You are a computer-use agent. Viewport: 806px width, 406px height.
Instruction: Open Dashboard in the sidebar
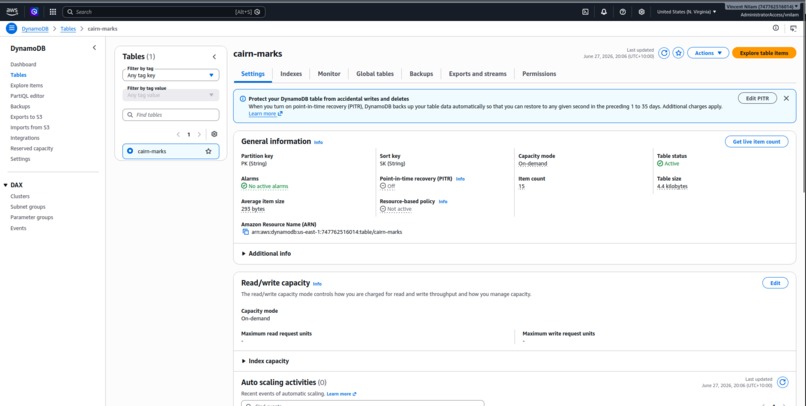[23, 64]
